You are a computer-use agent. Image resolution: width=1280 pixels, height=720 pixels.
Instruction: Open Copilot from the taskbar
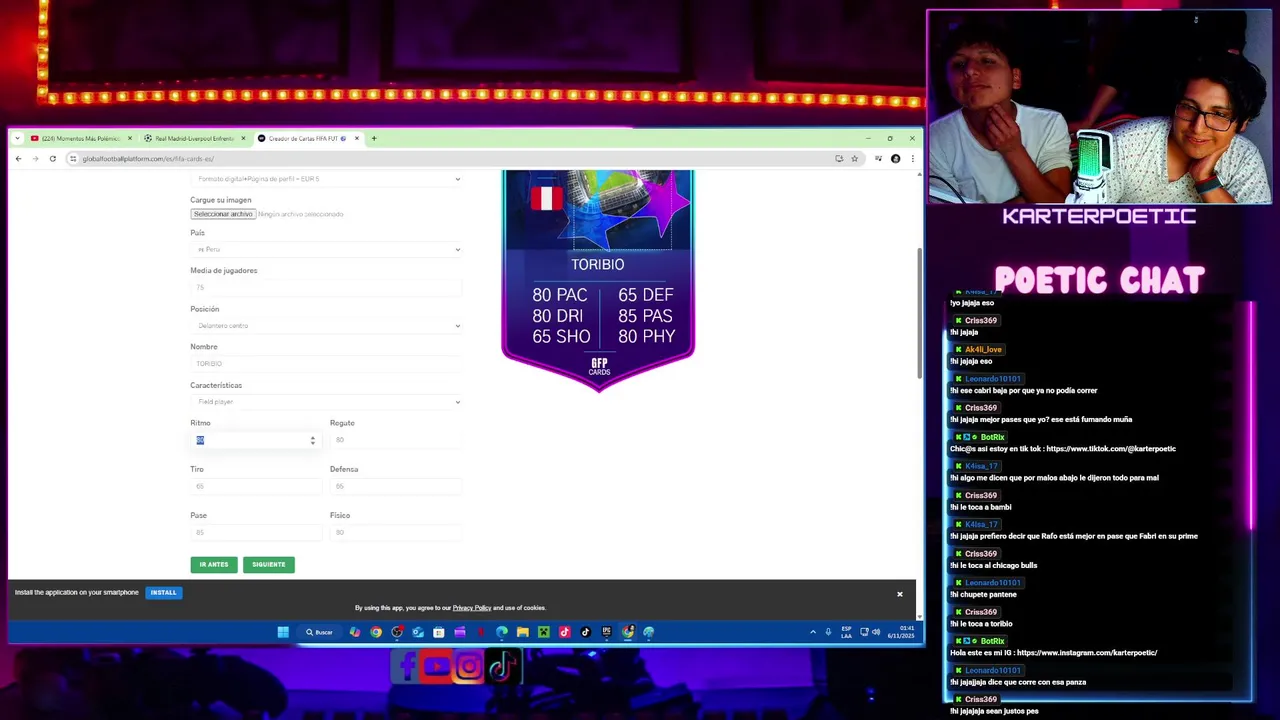[354, 632]
